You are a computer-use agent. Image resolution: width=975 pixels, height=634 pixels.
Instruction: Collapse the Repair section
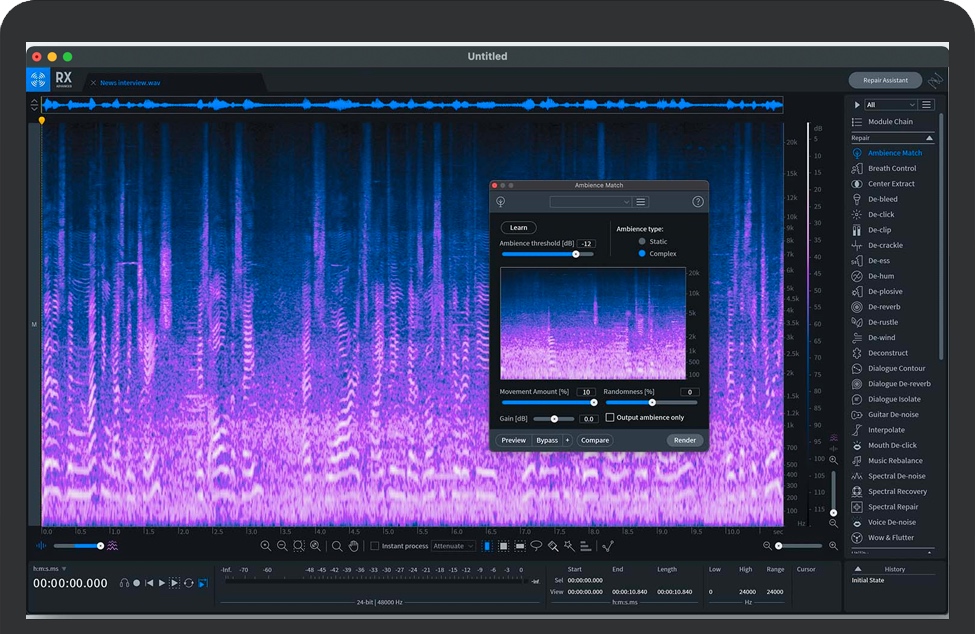point(929,138)
